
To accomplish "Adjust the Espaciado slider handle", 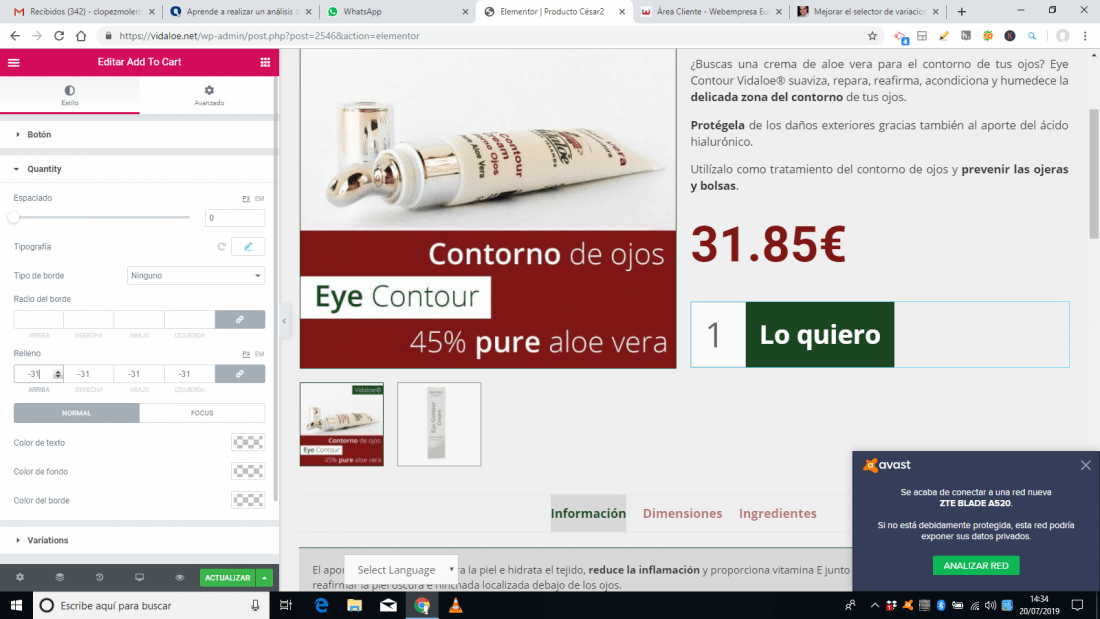I will click(x=13, y=218).
